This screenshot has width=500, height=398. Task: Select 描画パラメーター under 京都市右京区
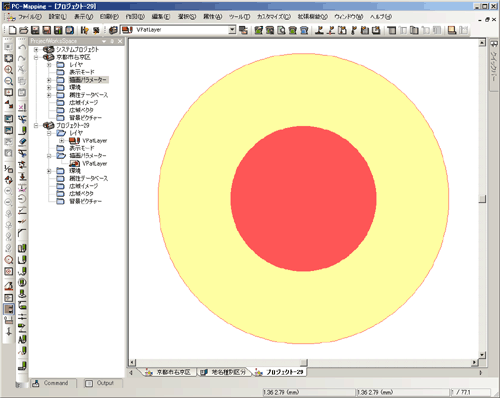point(88,80)
